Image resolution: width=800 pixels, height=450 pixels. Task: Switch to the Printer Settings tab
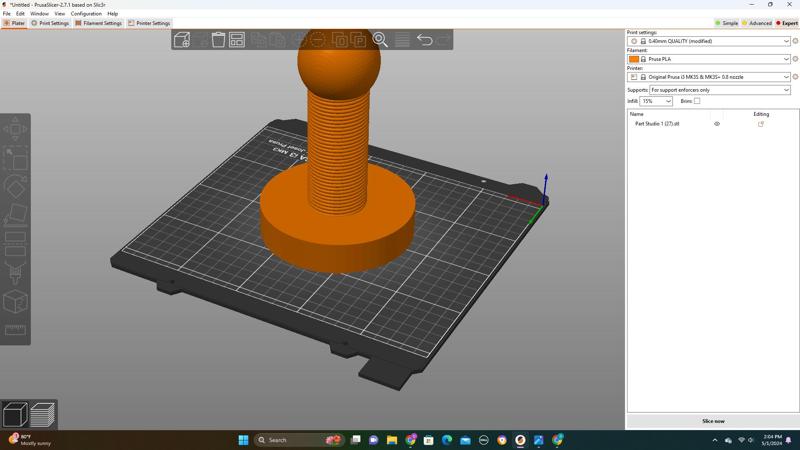pyautogui.click(x=149, y=23)
